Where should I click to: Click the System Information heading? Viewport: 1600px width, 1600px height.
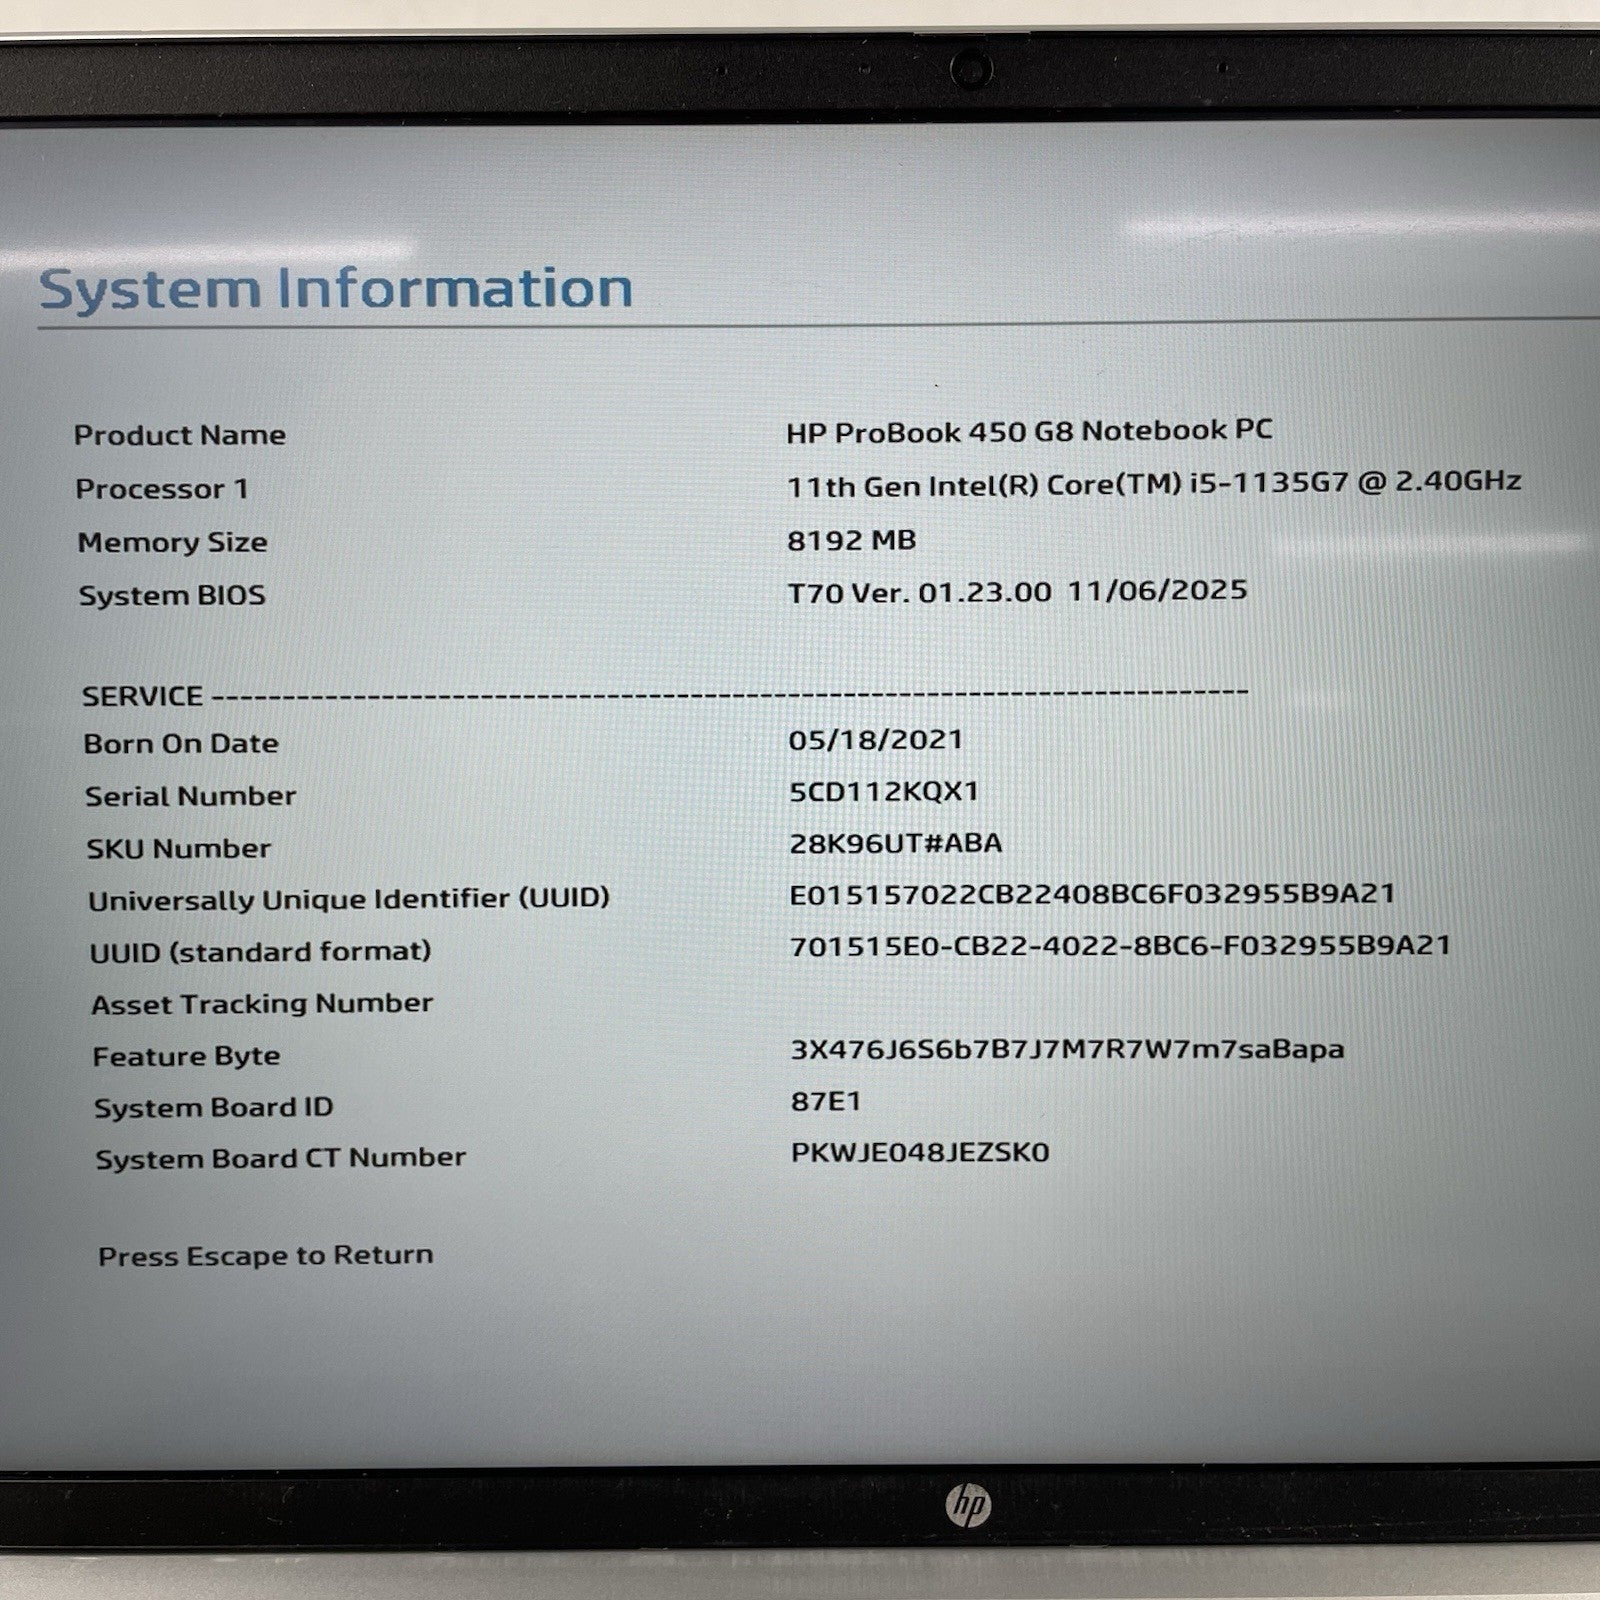pyautogui.click(x=335, y=289)
